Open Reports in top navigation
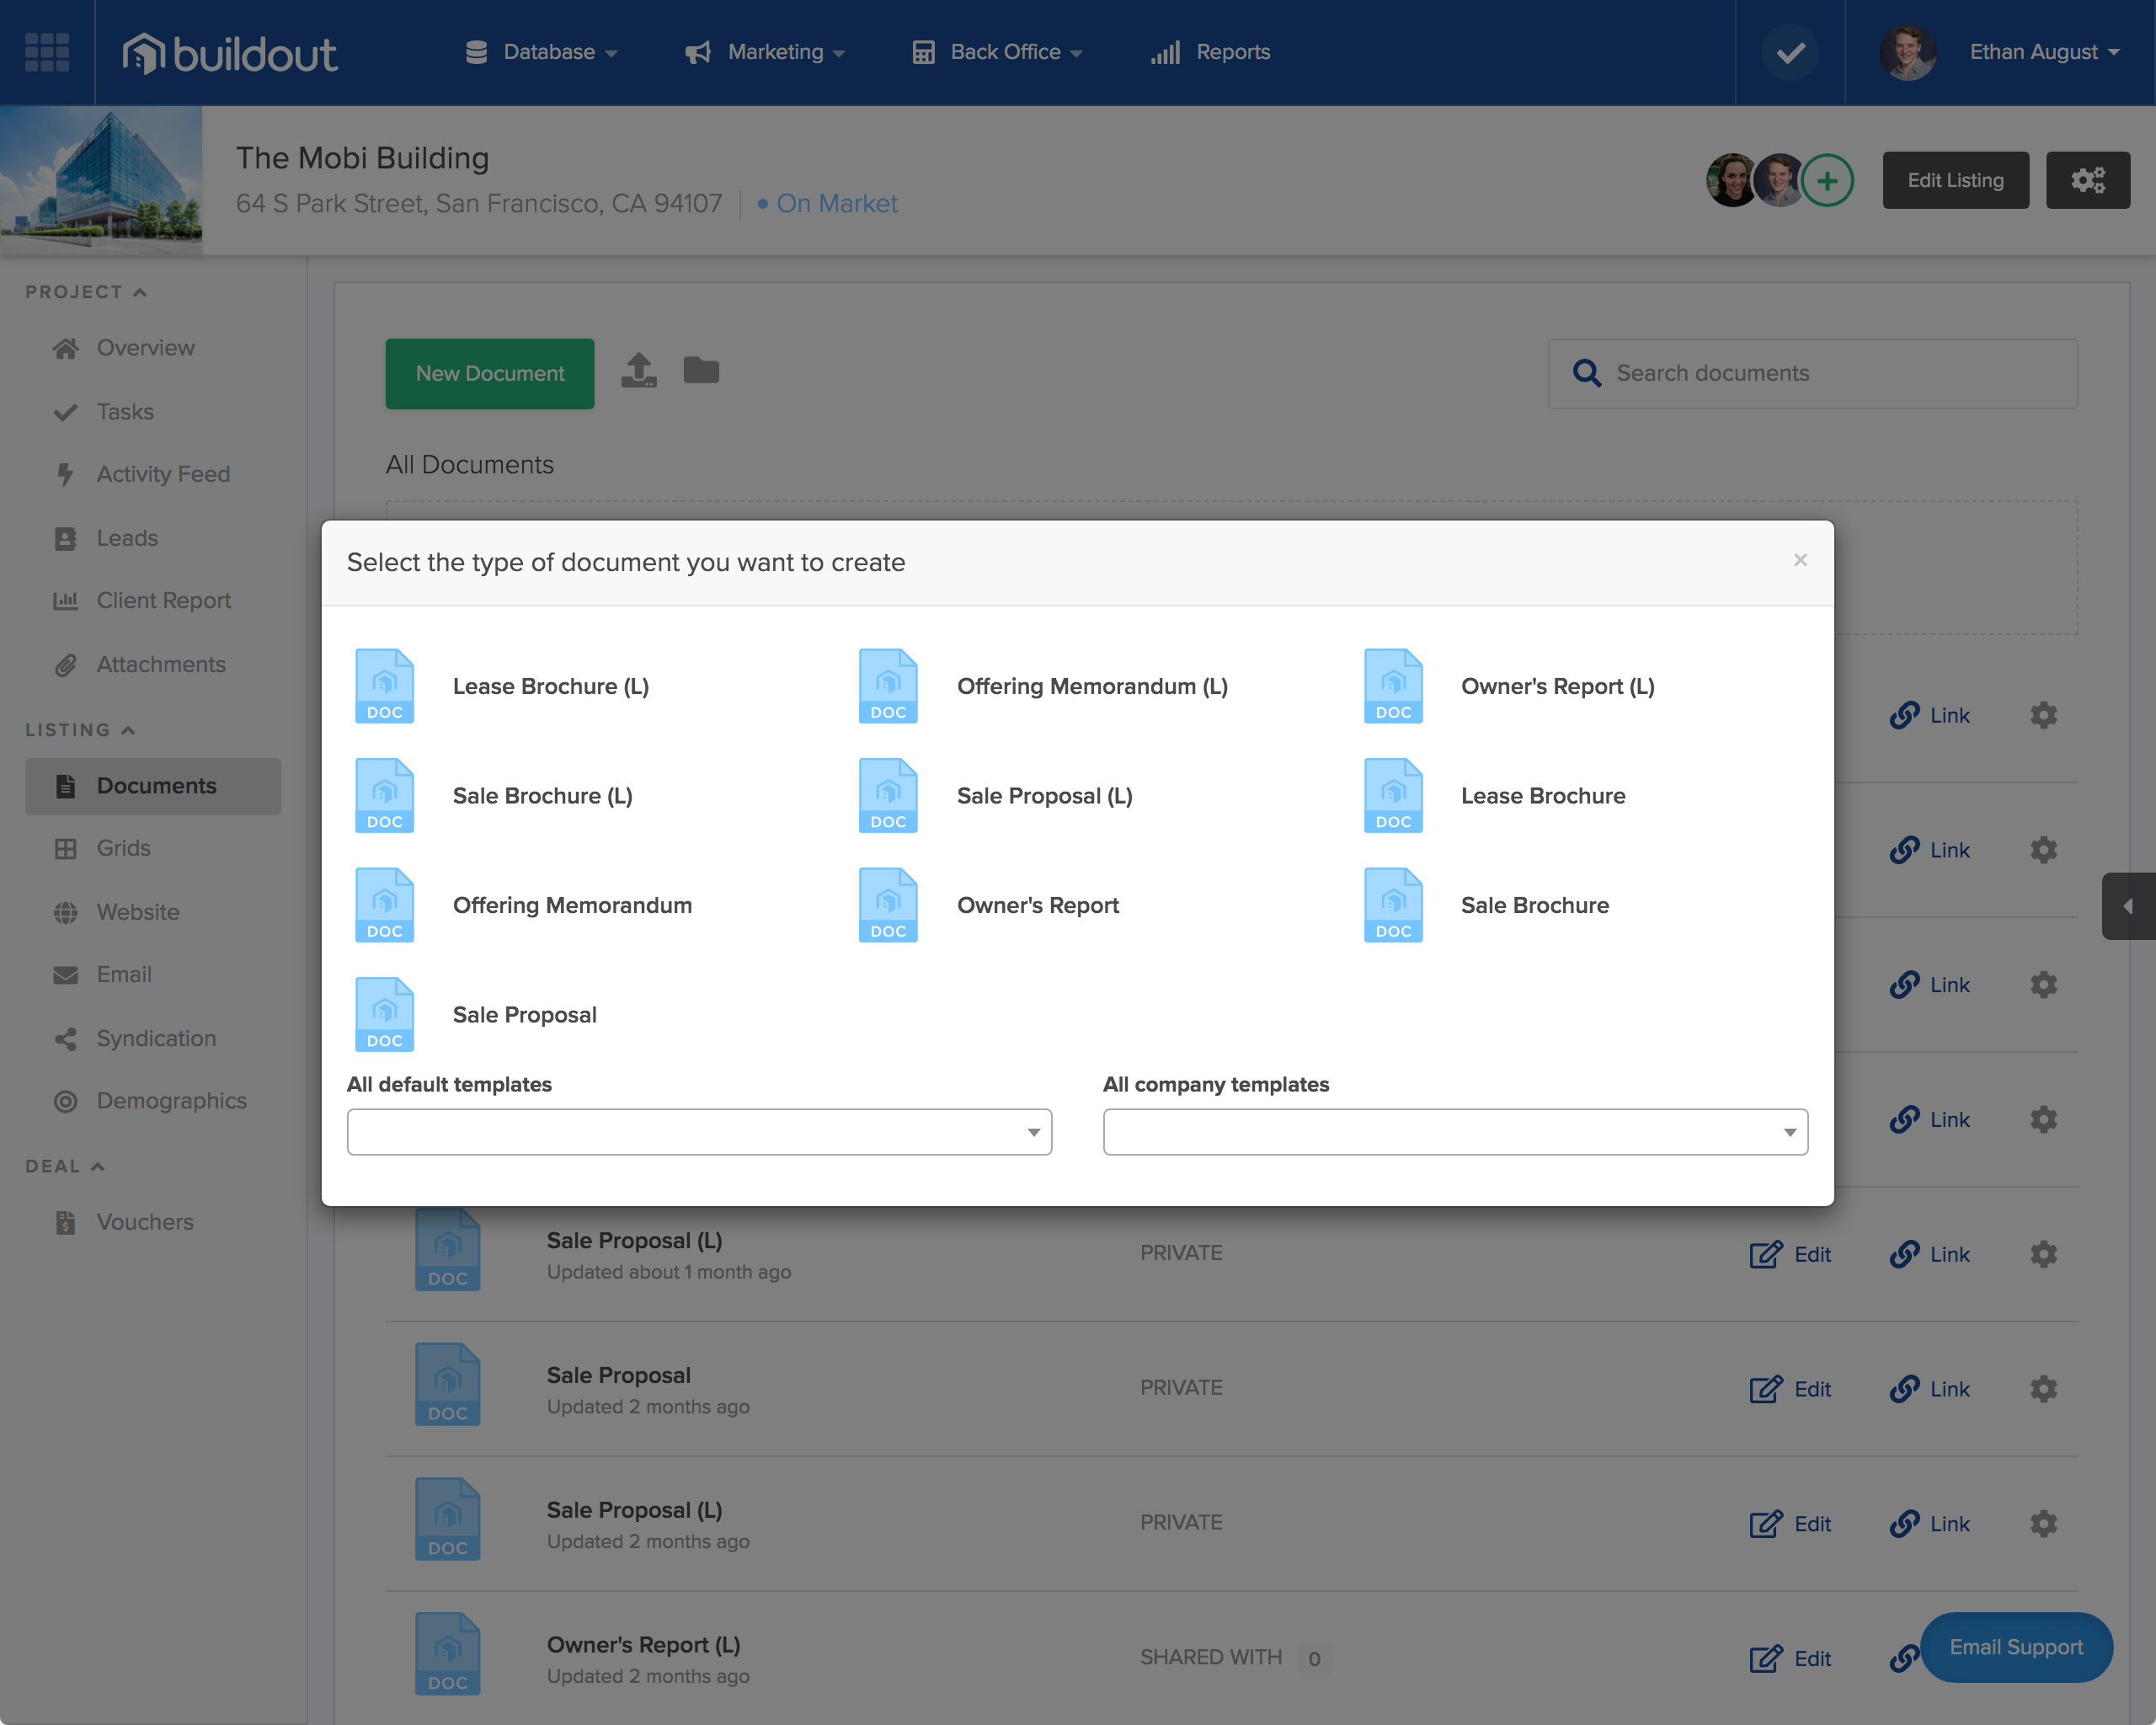Viewport: 2156px width, 1725px height. point(1210,52)
